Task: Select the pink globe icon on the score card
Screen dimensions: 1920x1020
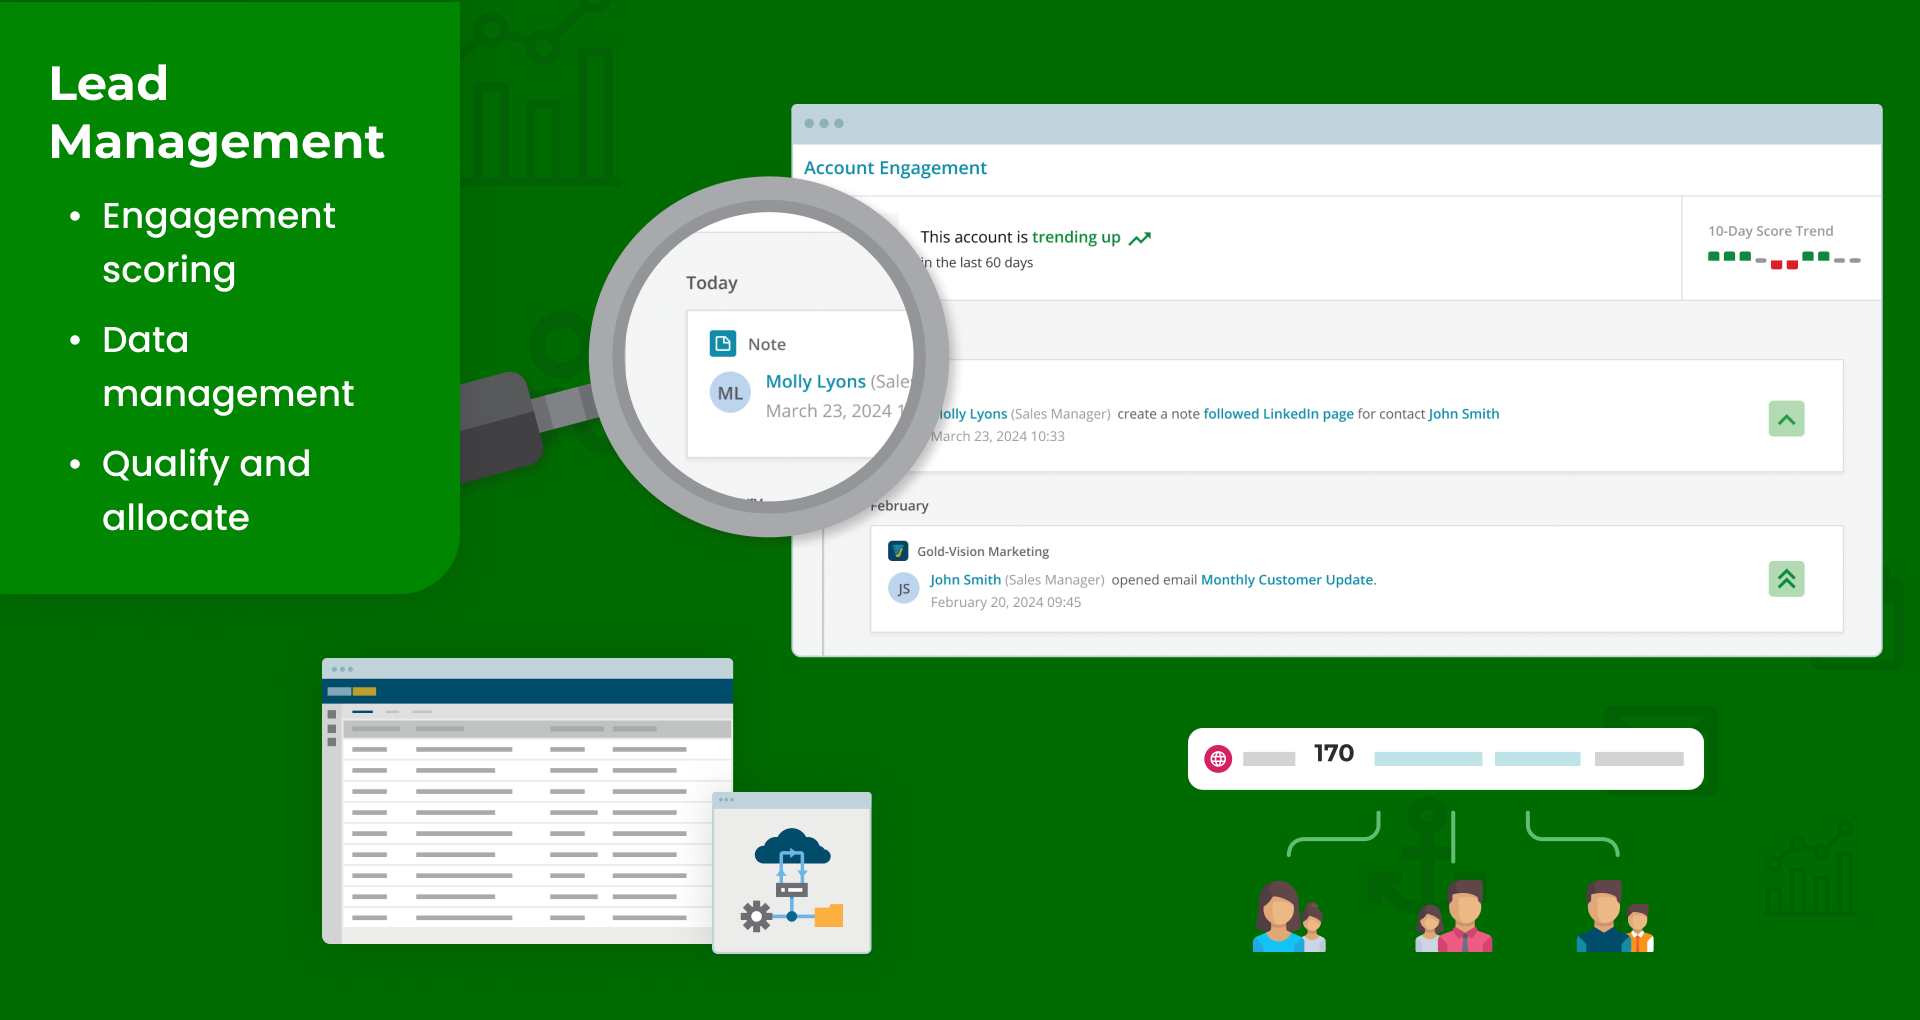Action: 1217,758
